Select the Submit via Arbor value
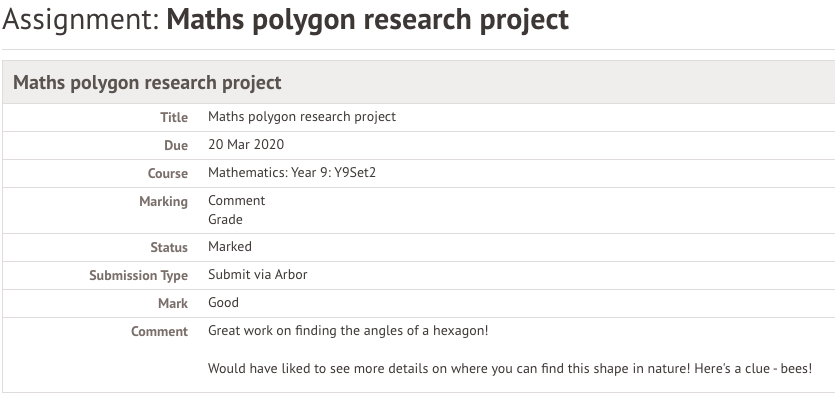835x402 pixels. [x=258, y=275]
